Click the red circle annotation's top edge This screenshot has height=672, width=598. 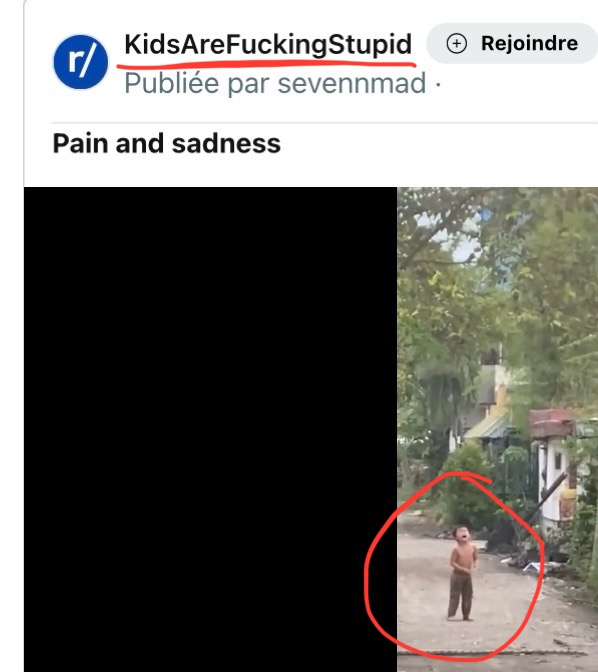[x=461, y=475]
